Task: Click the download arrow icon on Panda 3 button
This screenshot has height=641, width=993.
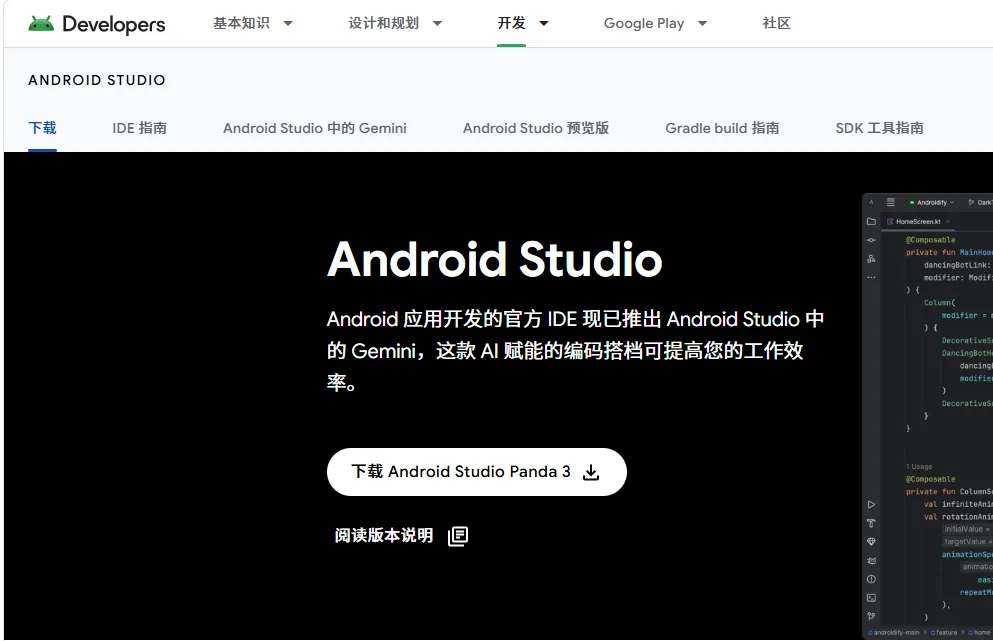Action: pos(591,473)
